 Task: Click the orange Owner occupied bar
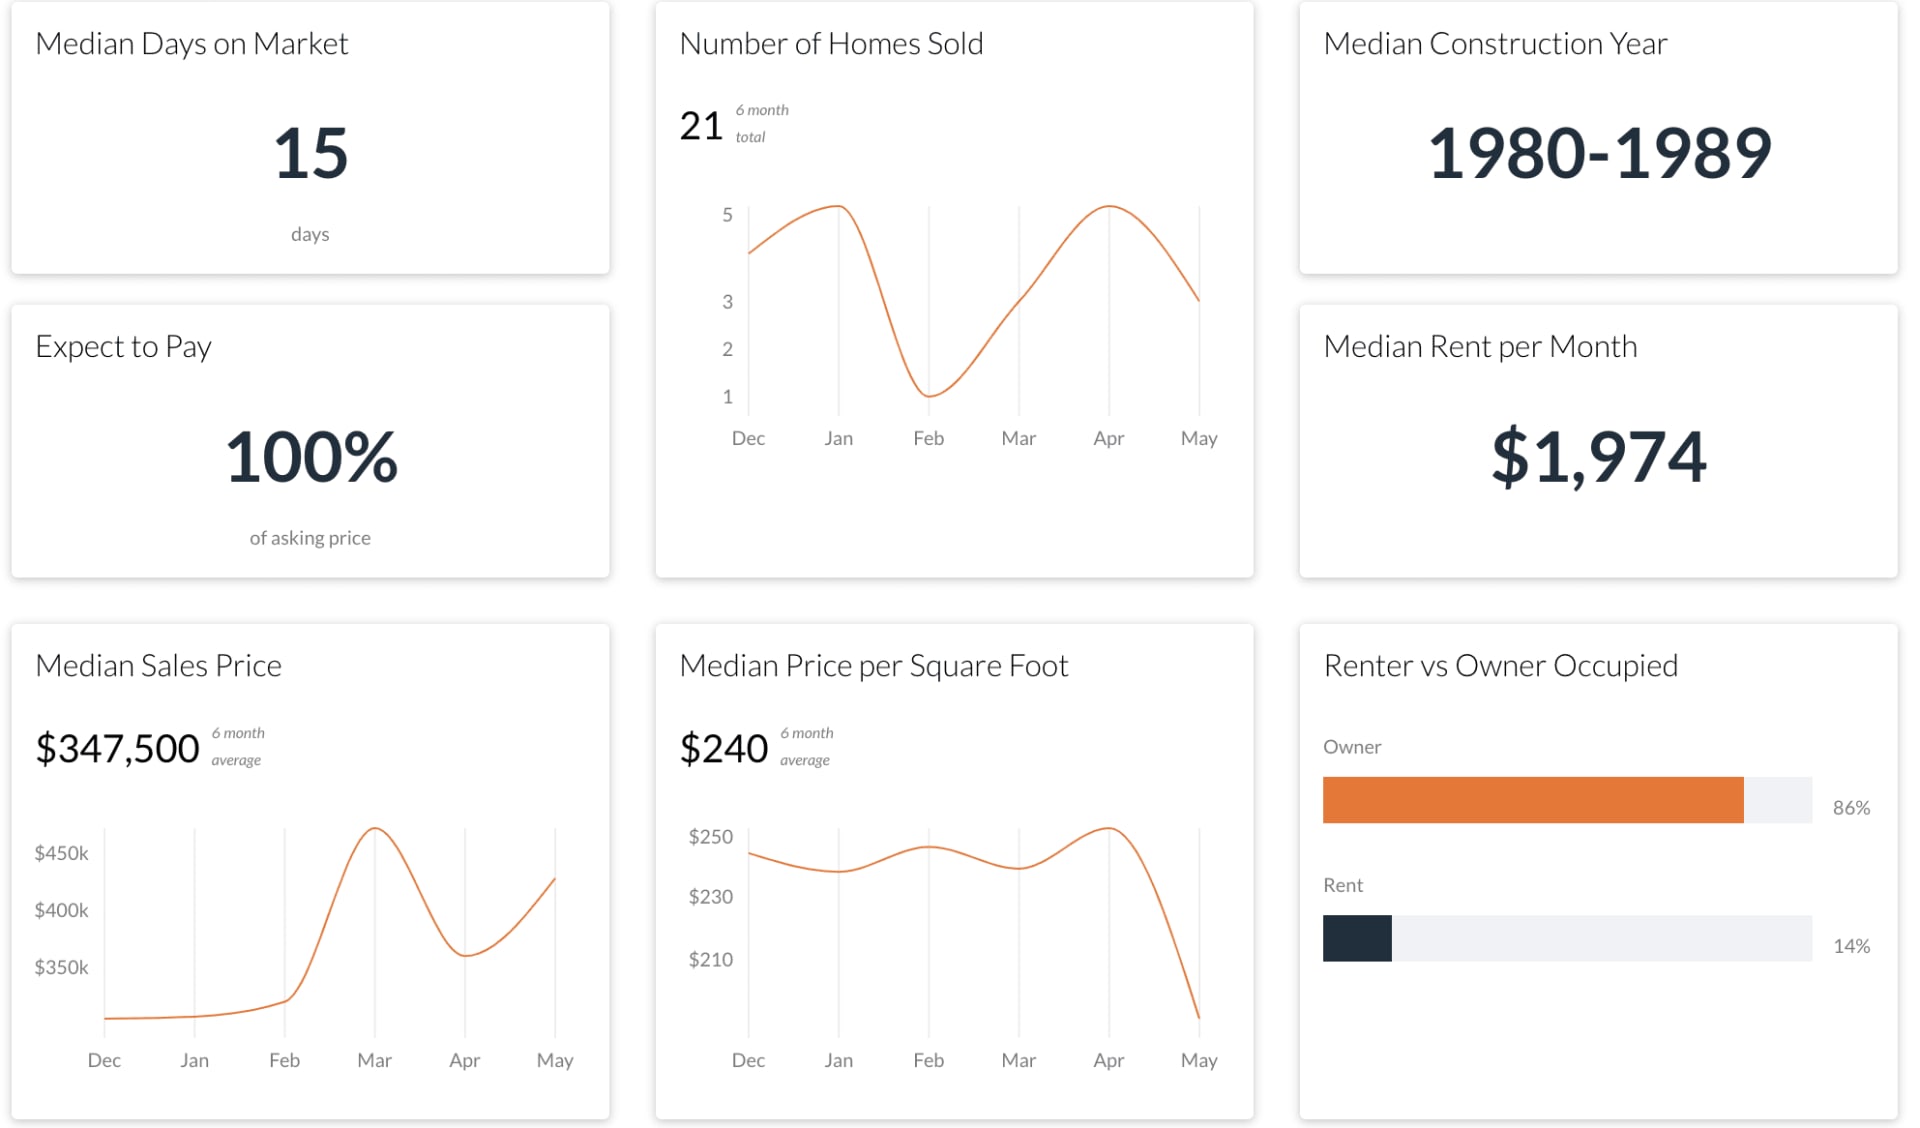[x=1532, y=800]
